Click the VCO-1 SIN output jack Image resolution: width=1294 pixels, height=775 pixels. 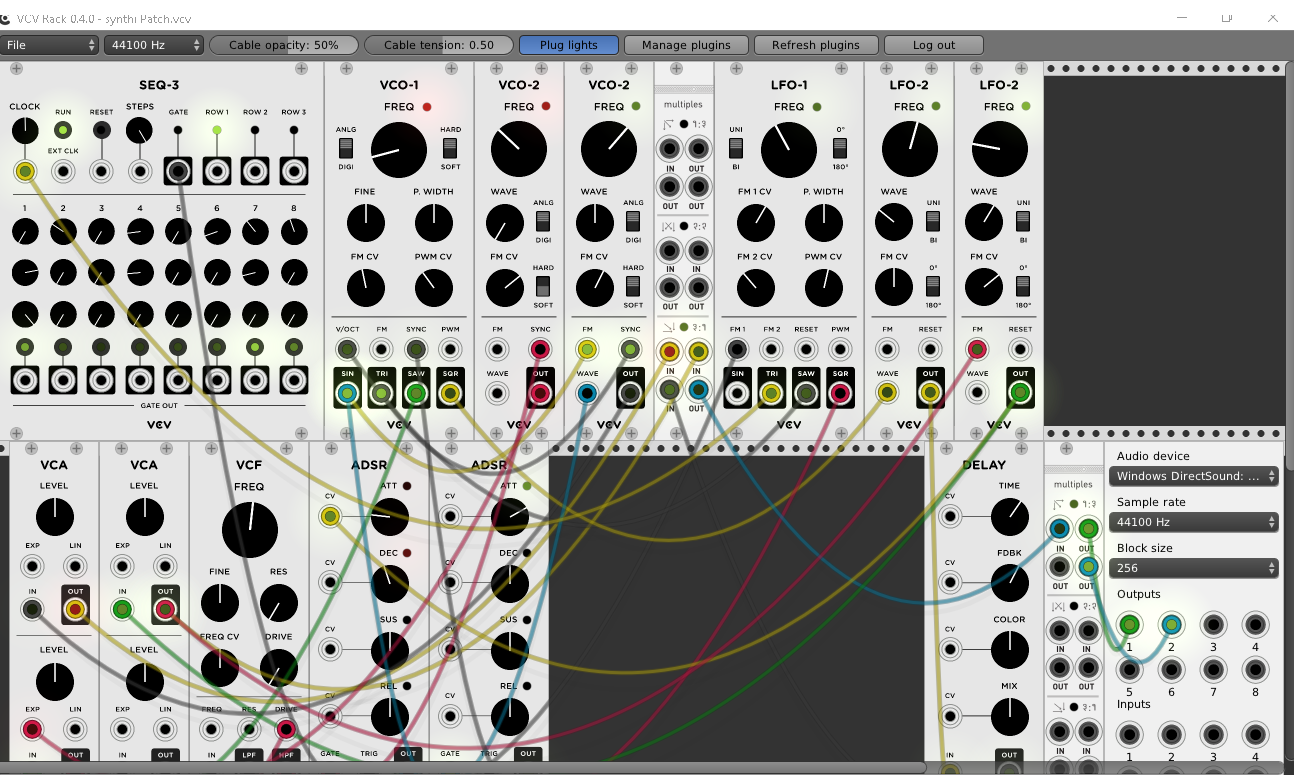point(347,394)
